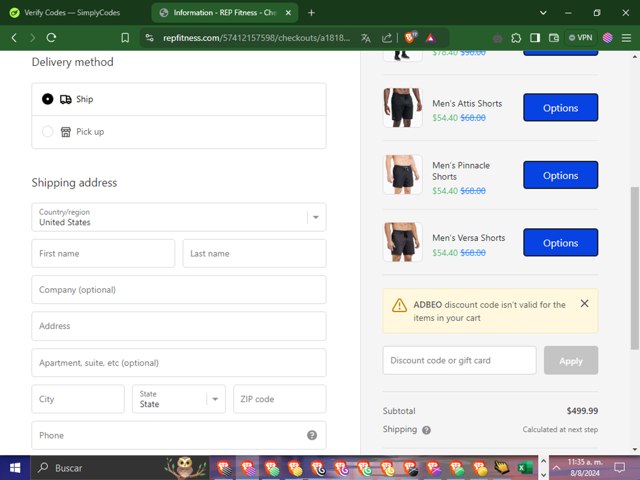This screenshot has width=640, height=480.
Task: Click the page vertical scrollbar thumb
Action: coord(635,268)
